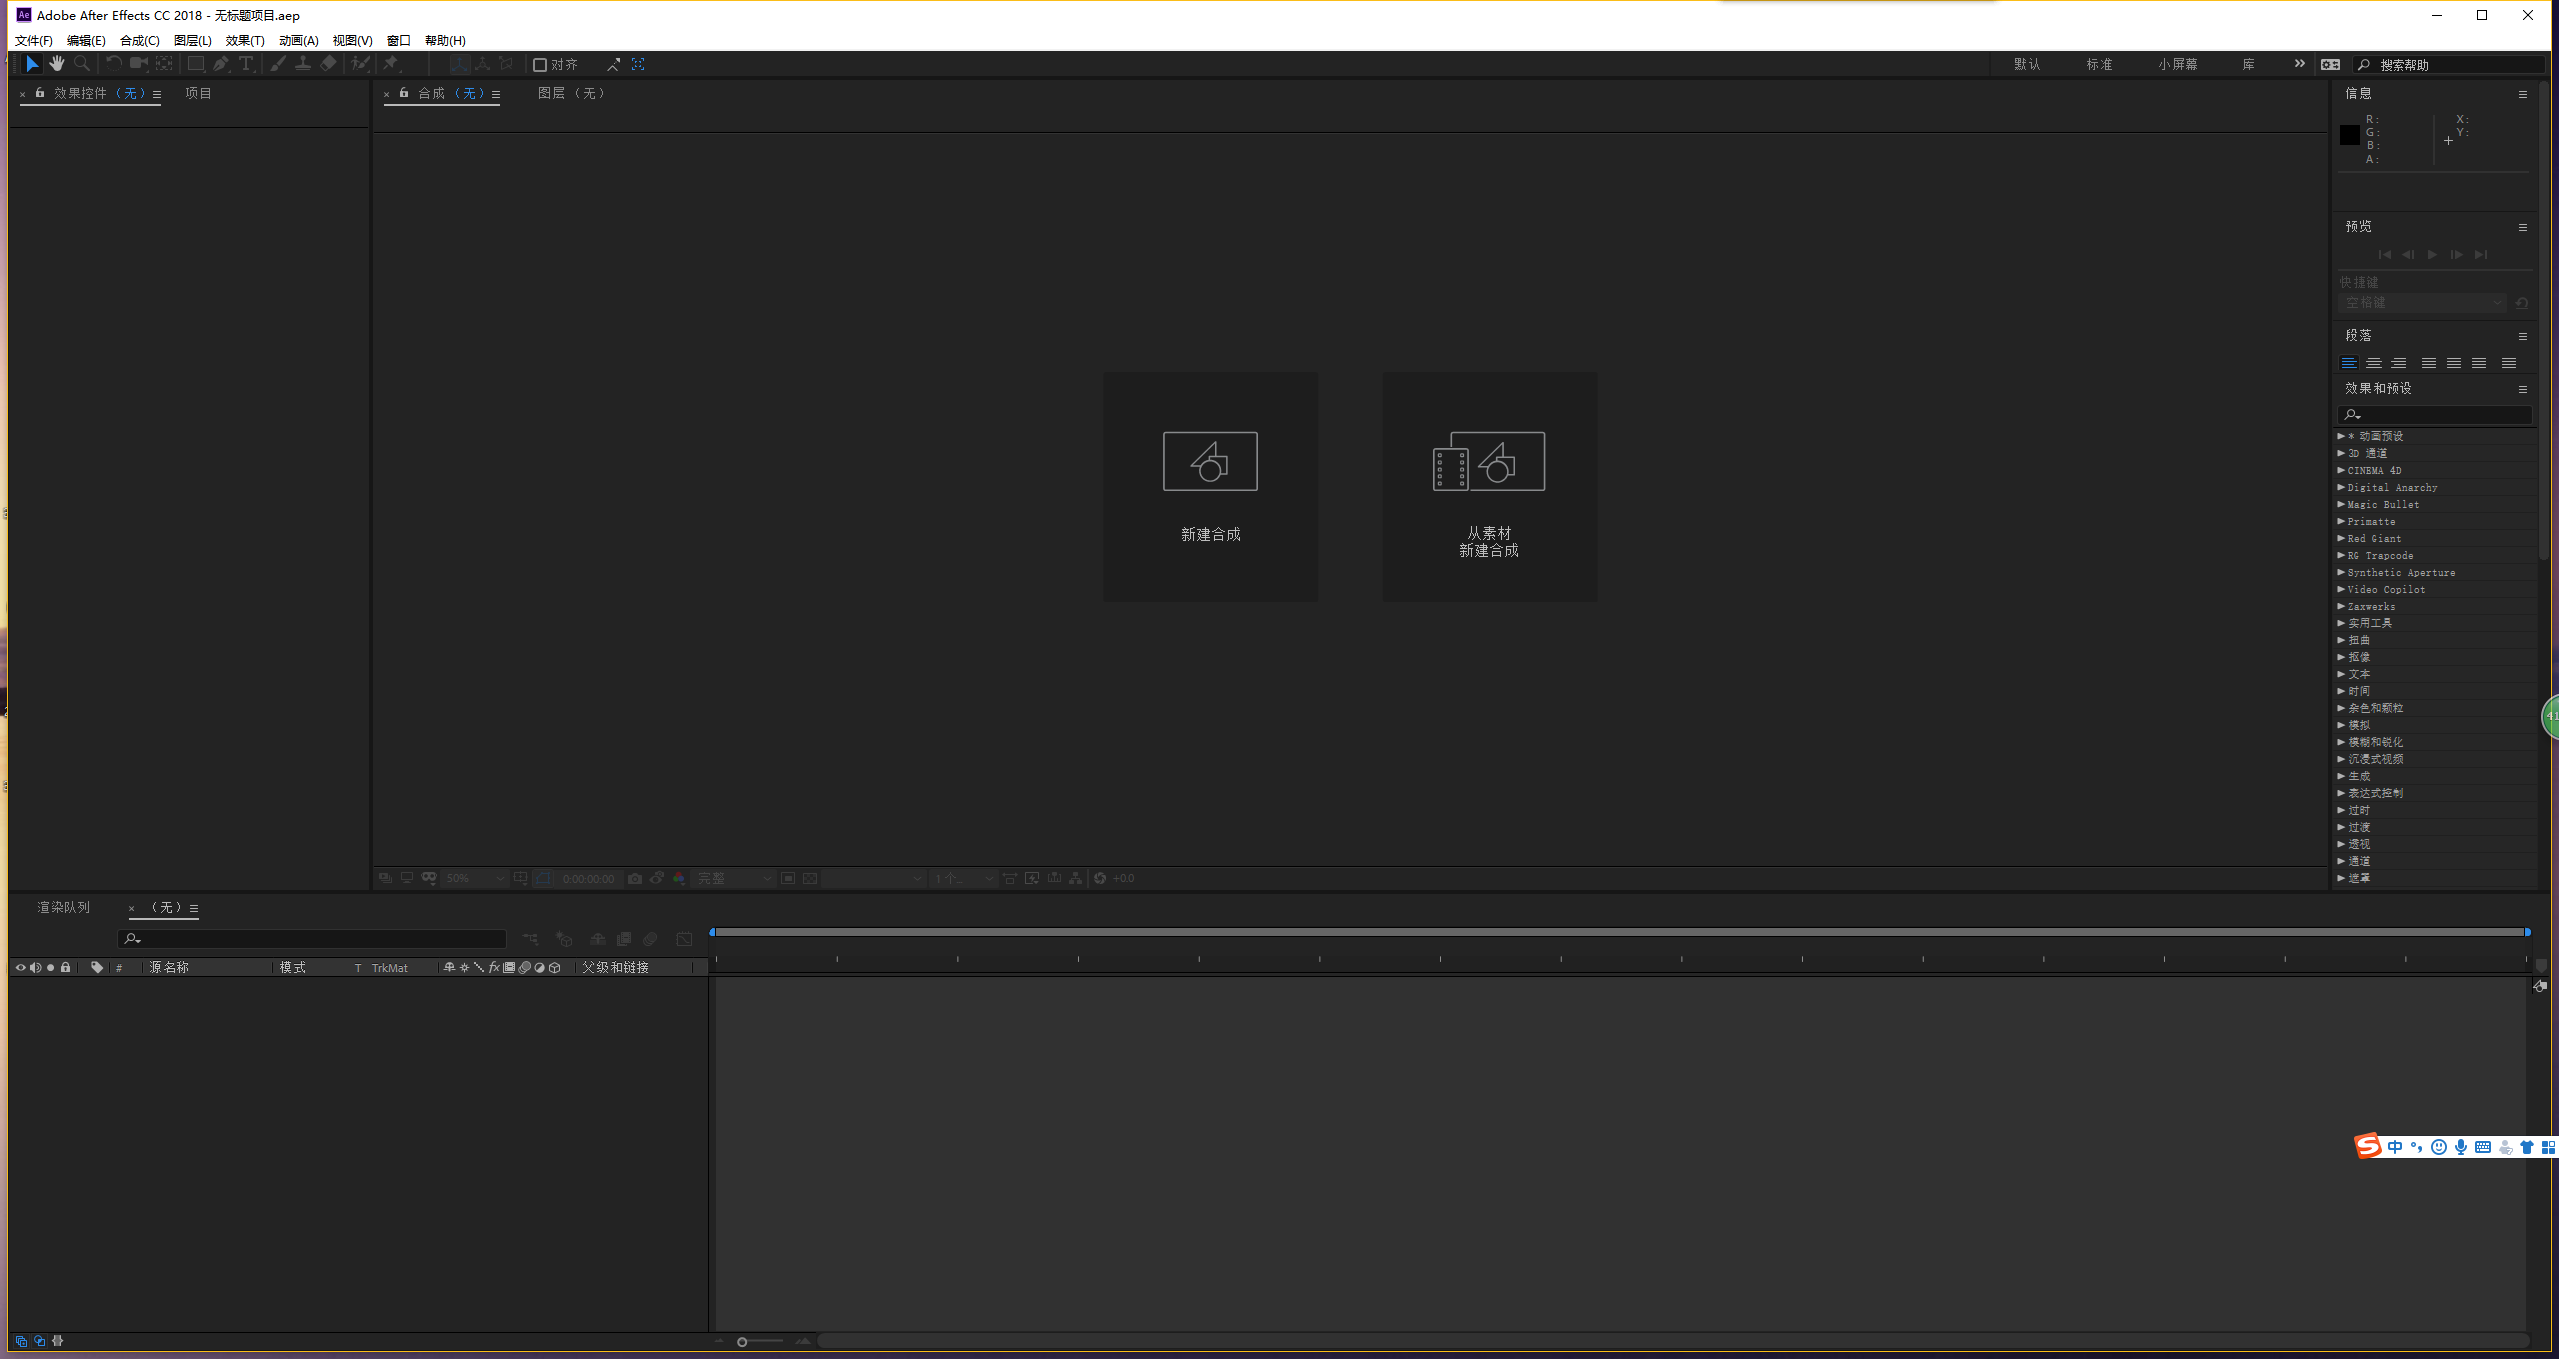
Task: Expand the CINEMA 4D effects category
Action: 2341,470
